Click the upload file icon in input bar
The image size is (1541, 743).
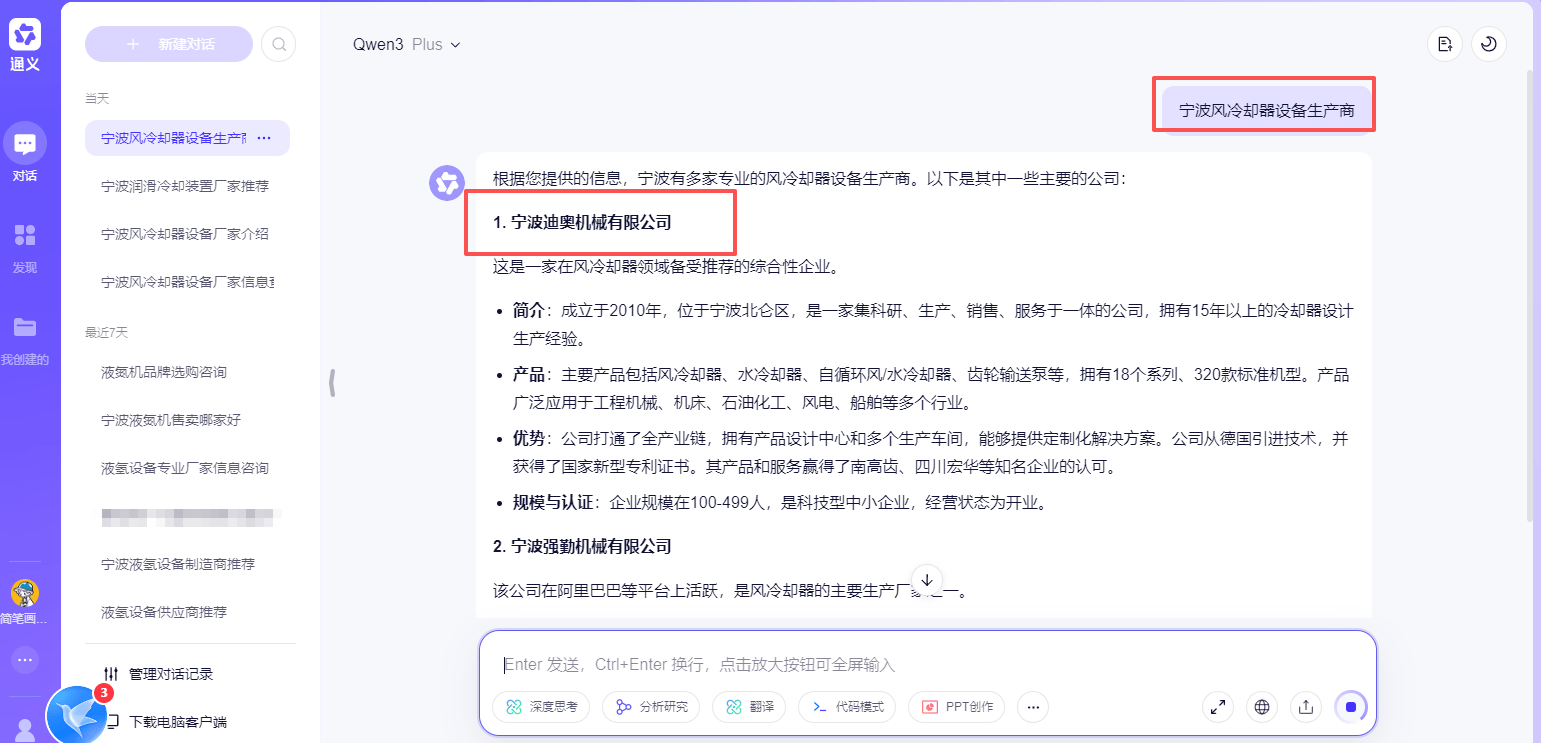[1305, 707]
